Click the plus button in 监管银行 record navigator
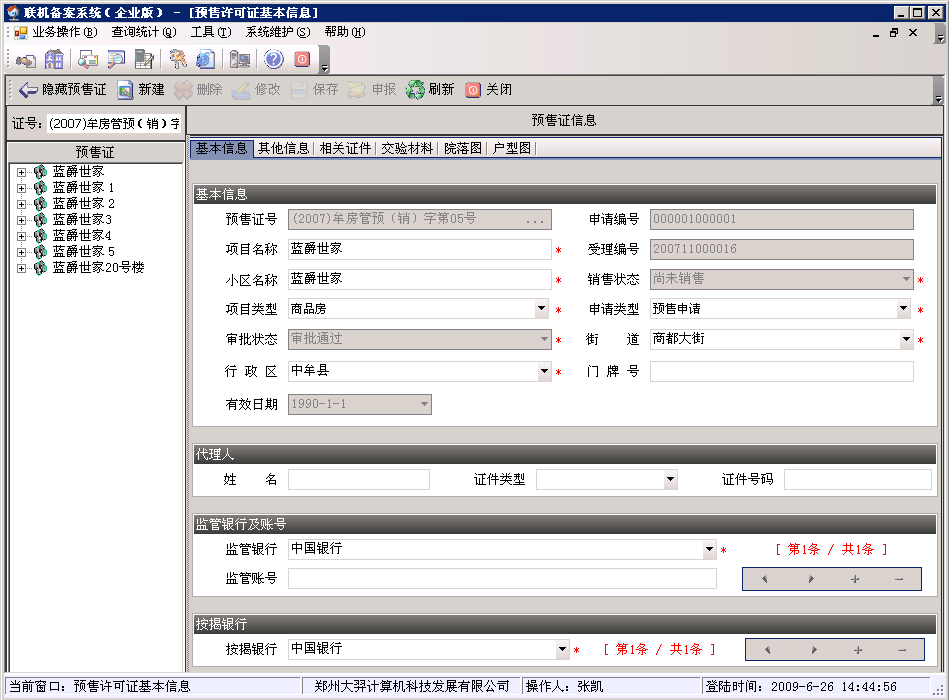 855,579
